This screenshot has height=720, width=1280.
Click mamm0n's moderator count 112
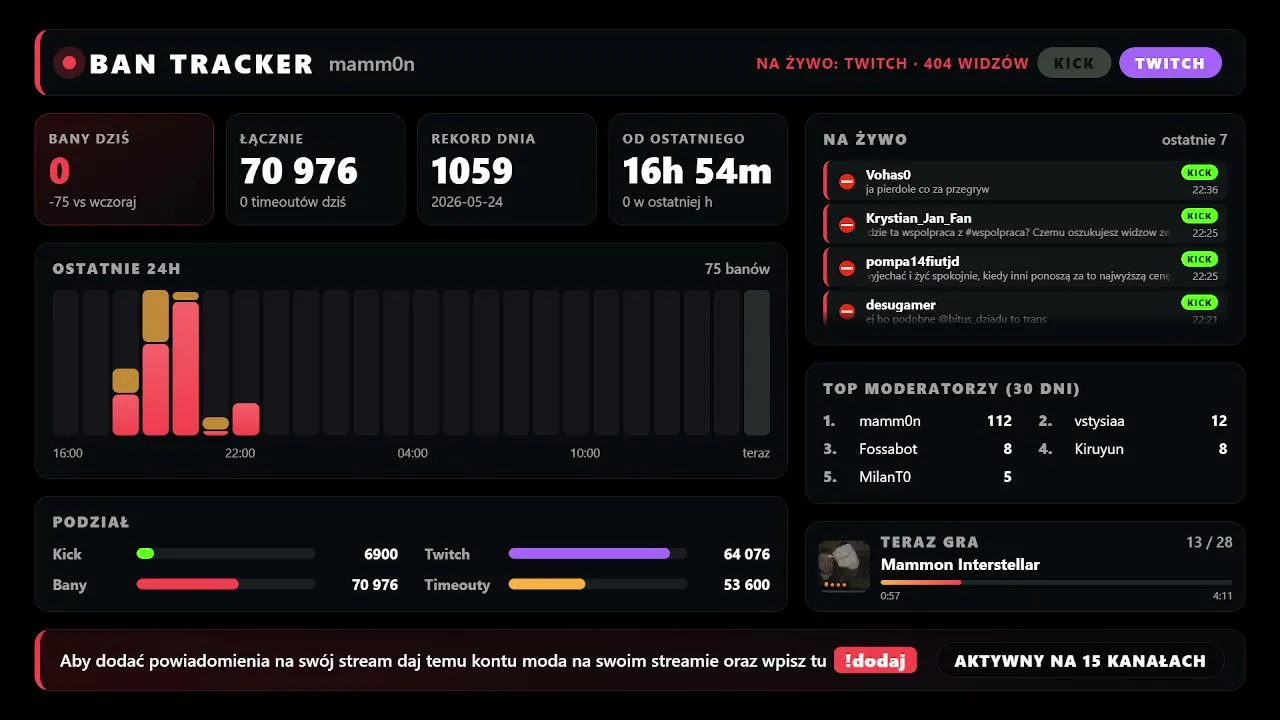tap(999, 421)
